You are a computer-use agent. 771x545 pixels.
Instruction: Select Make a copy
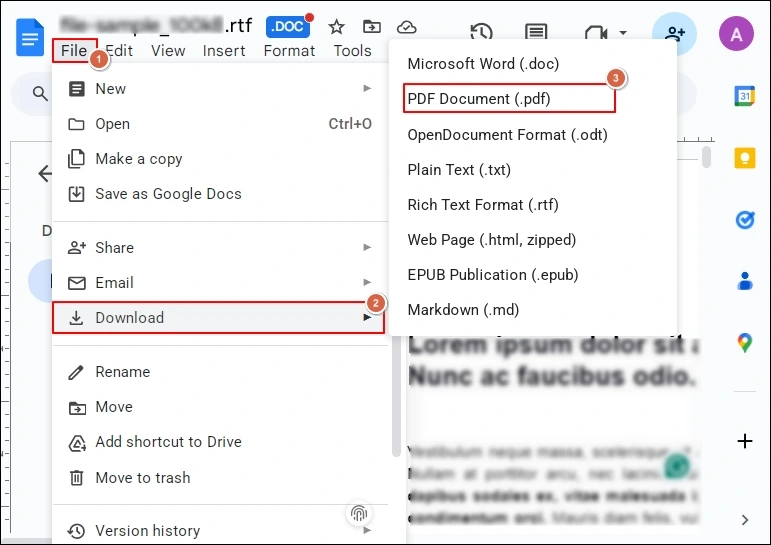219,159
